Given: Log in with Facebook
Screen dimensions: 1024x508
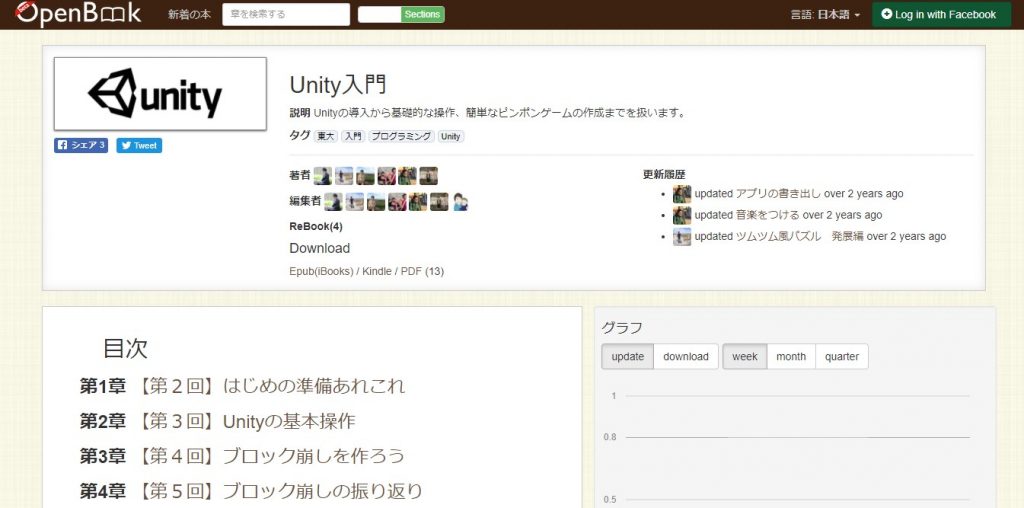Looking at the screenshot, I should [942, 14].
